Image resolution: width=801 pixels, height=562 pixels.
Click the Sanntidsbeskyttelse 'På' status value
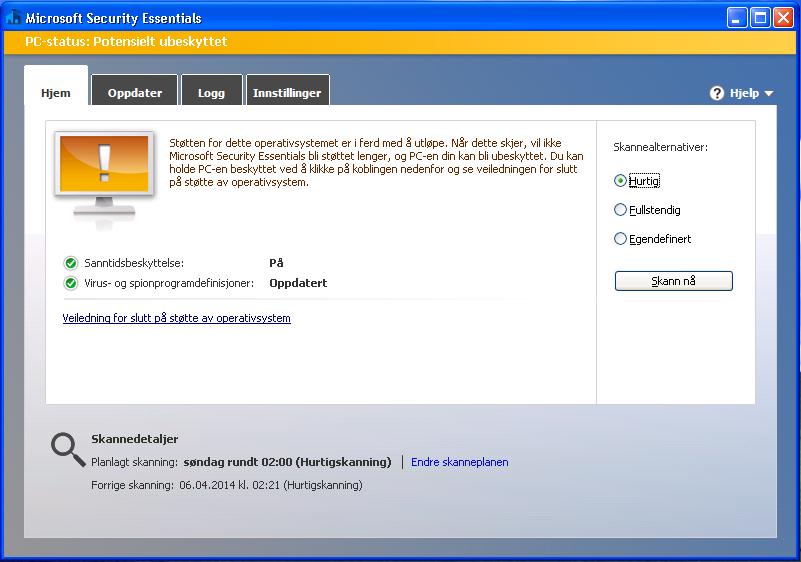tap(276, 263)
